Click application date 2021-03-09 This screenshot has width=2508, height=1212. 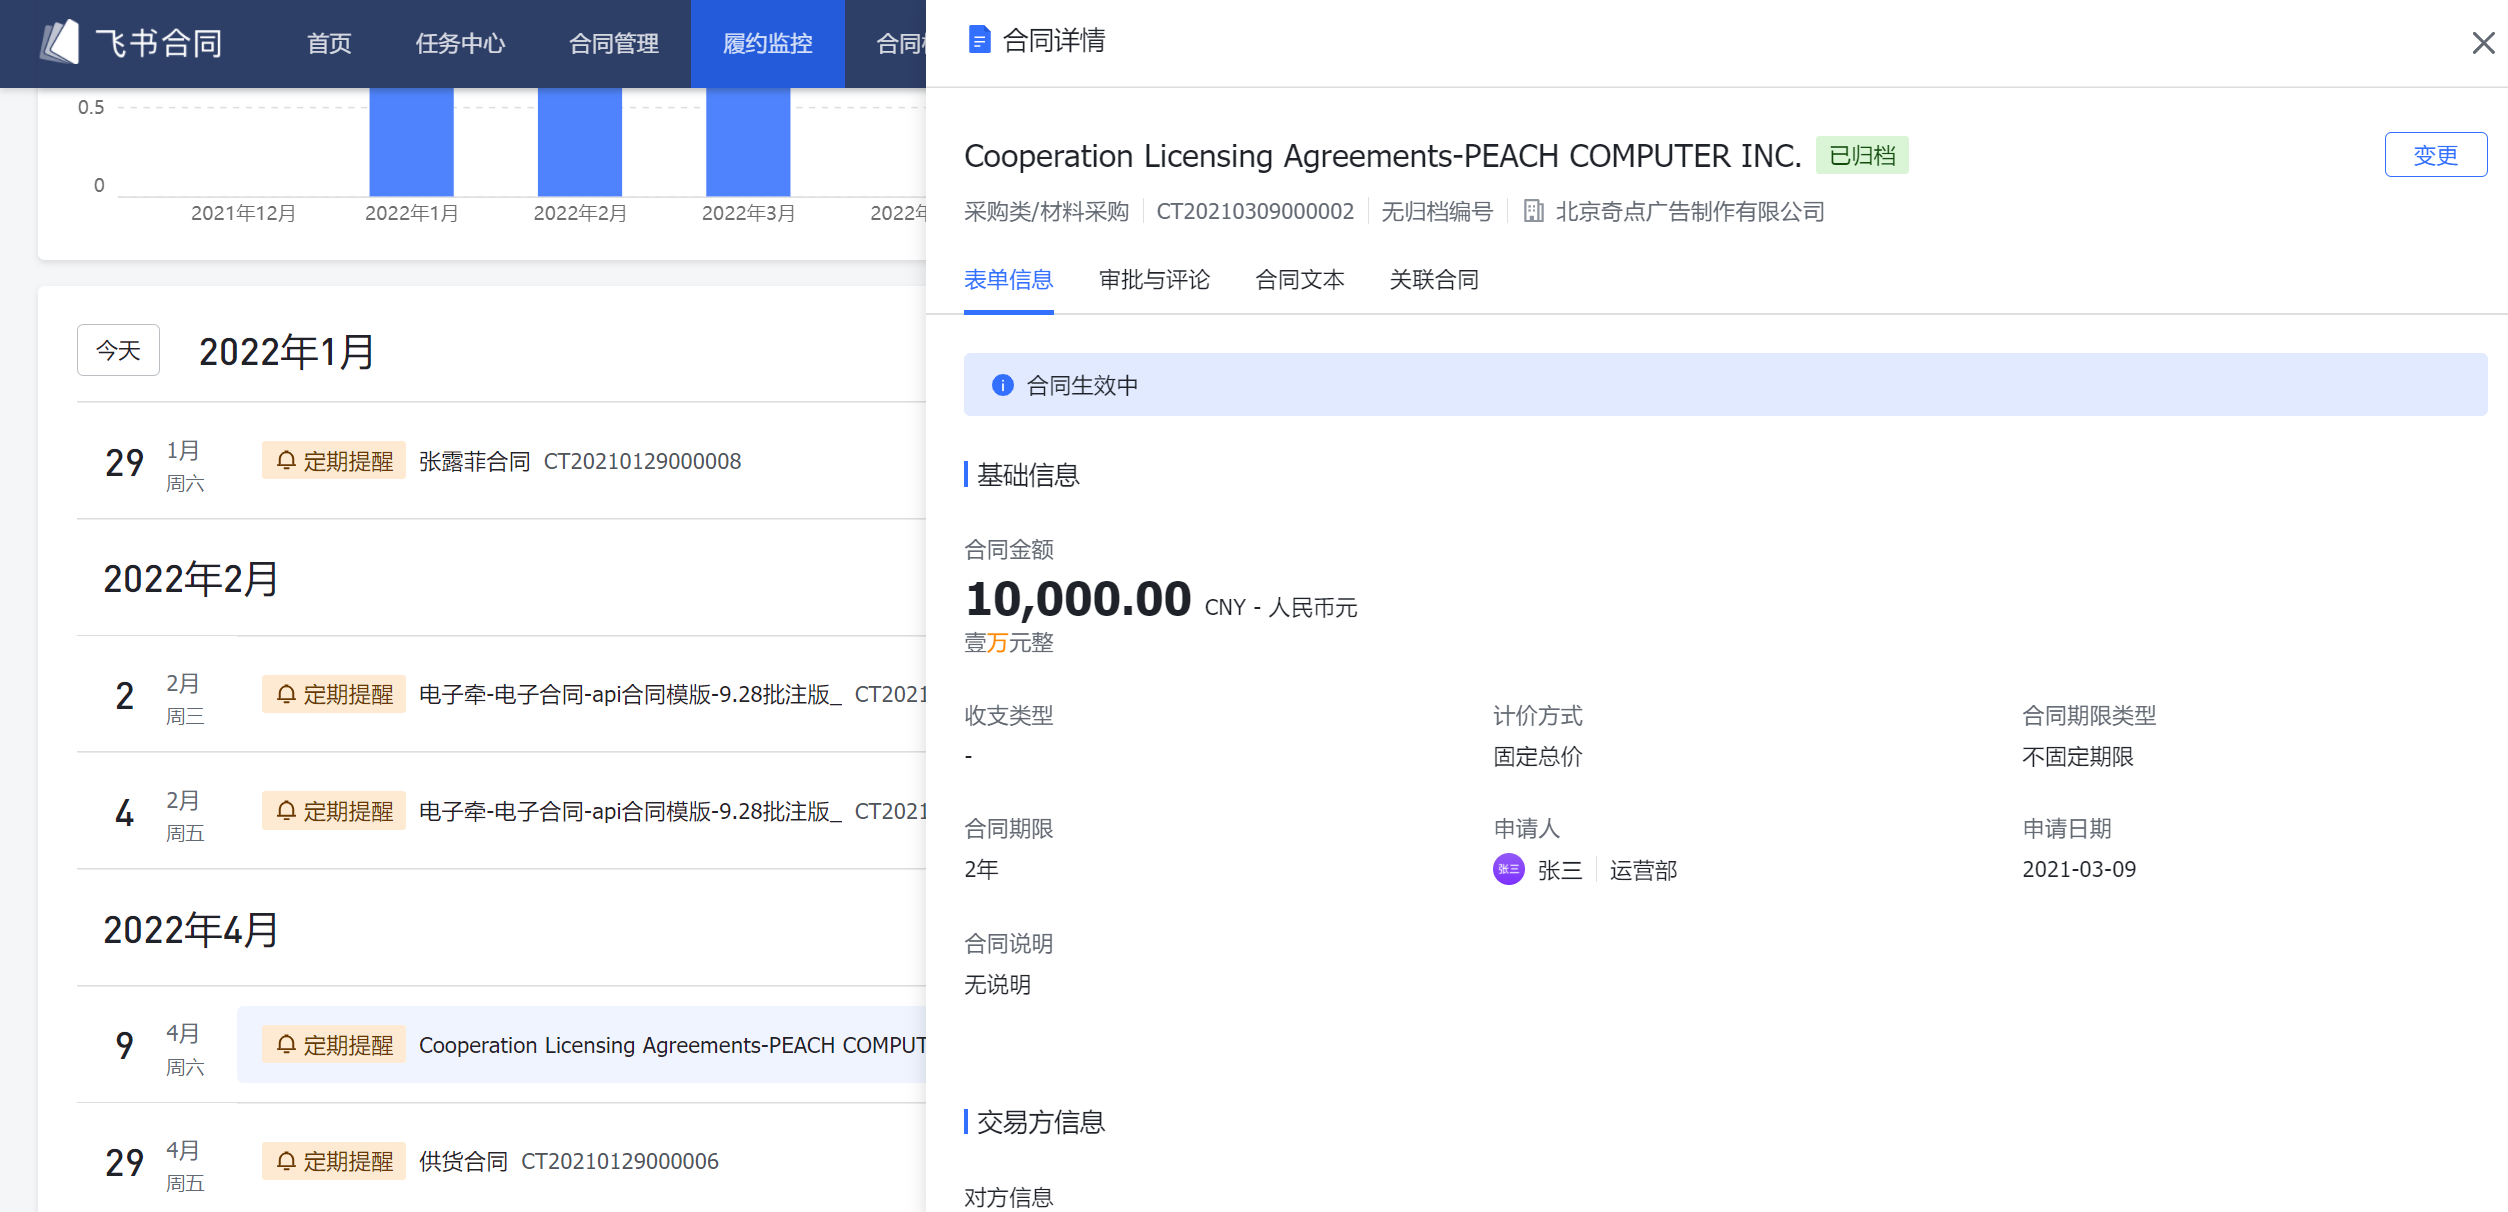2079,869
